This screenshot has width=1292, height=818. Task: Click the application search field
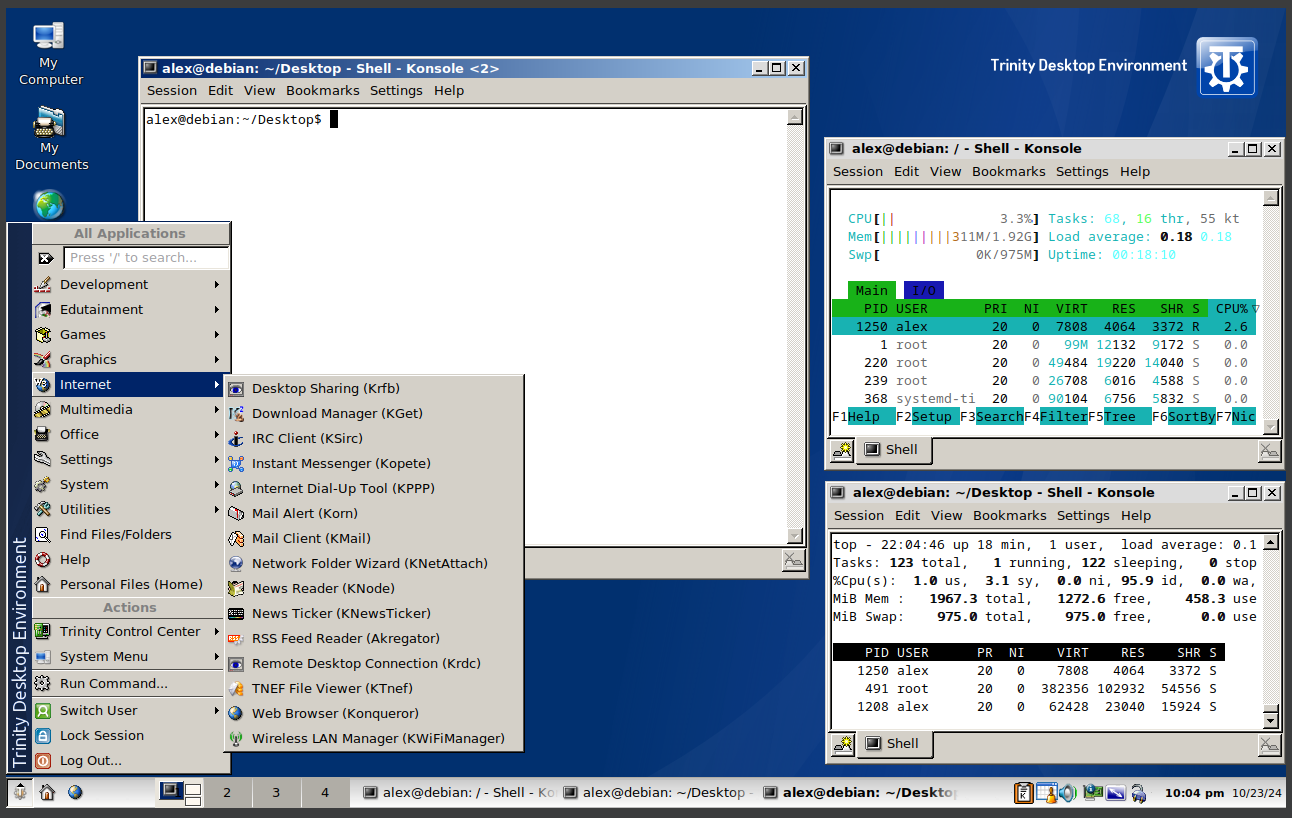coord(147,258)
